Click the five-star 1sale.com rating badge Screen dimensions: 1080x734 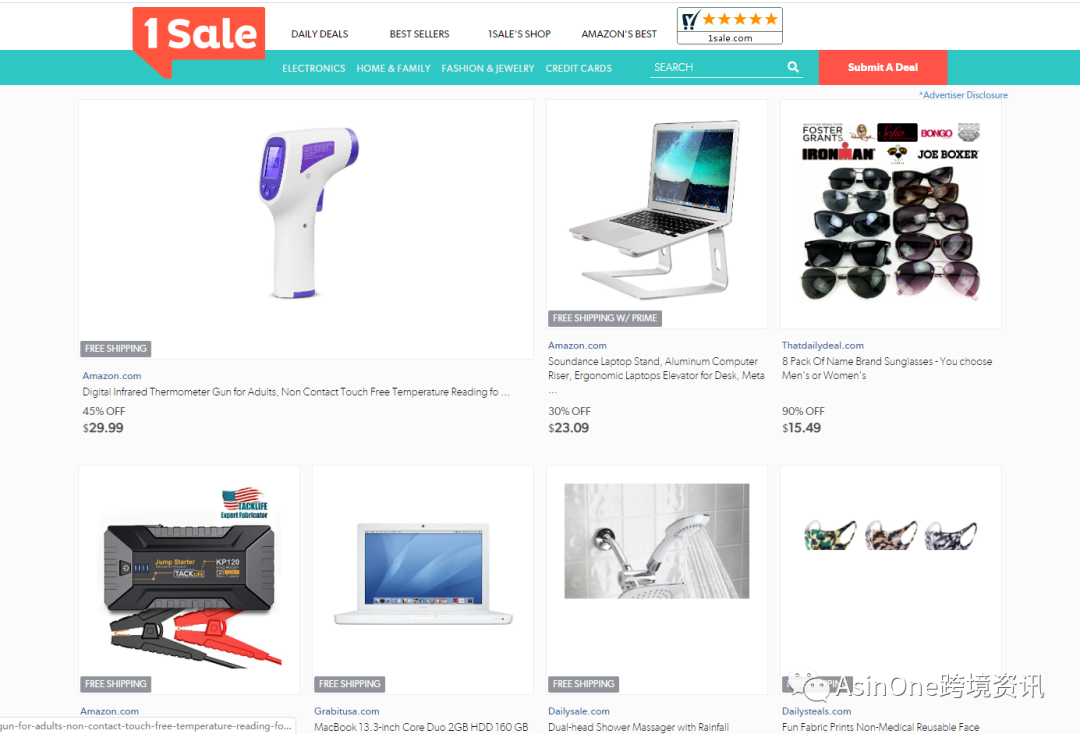729,26
